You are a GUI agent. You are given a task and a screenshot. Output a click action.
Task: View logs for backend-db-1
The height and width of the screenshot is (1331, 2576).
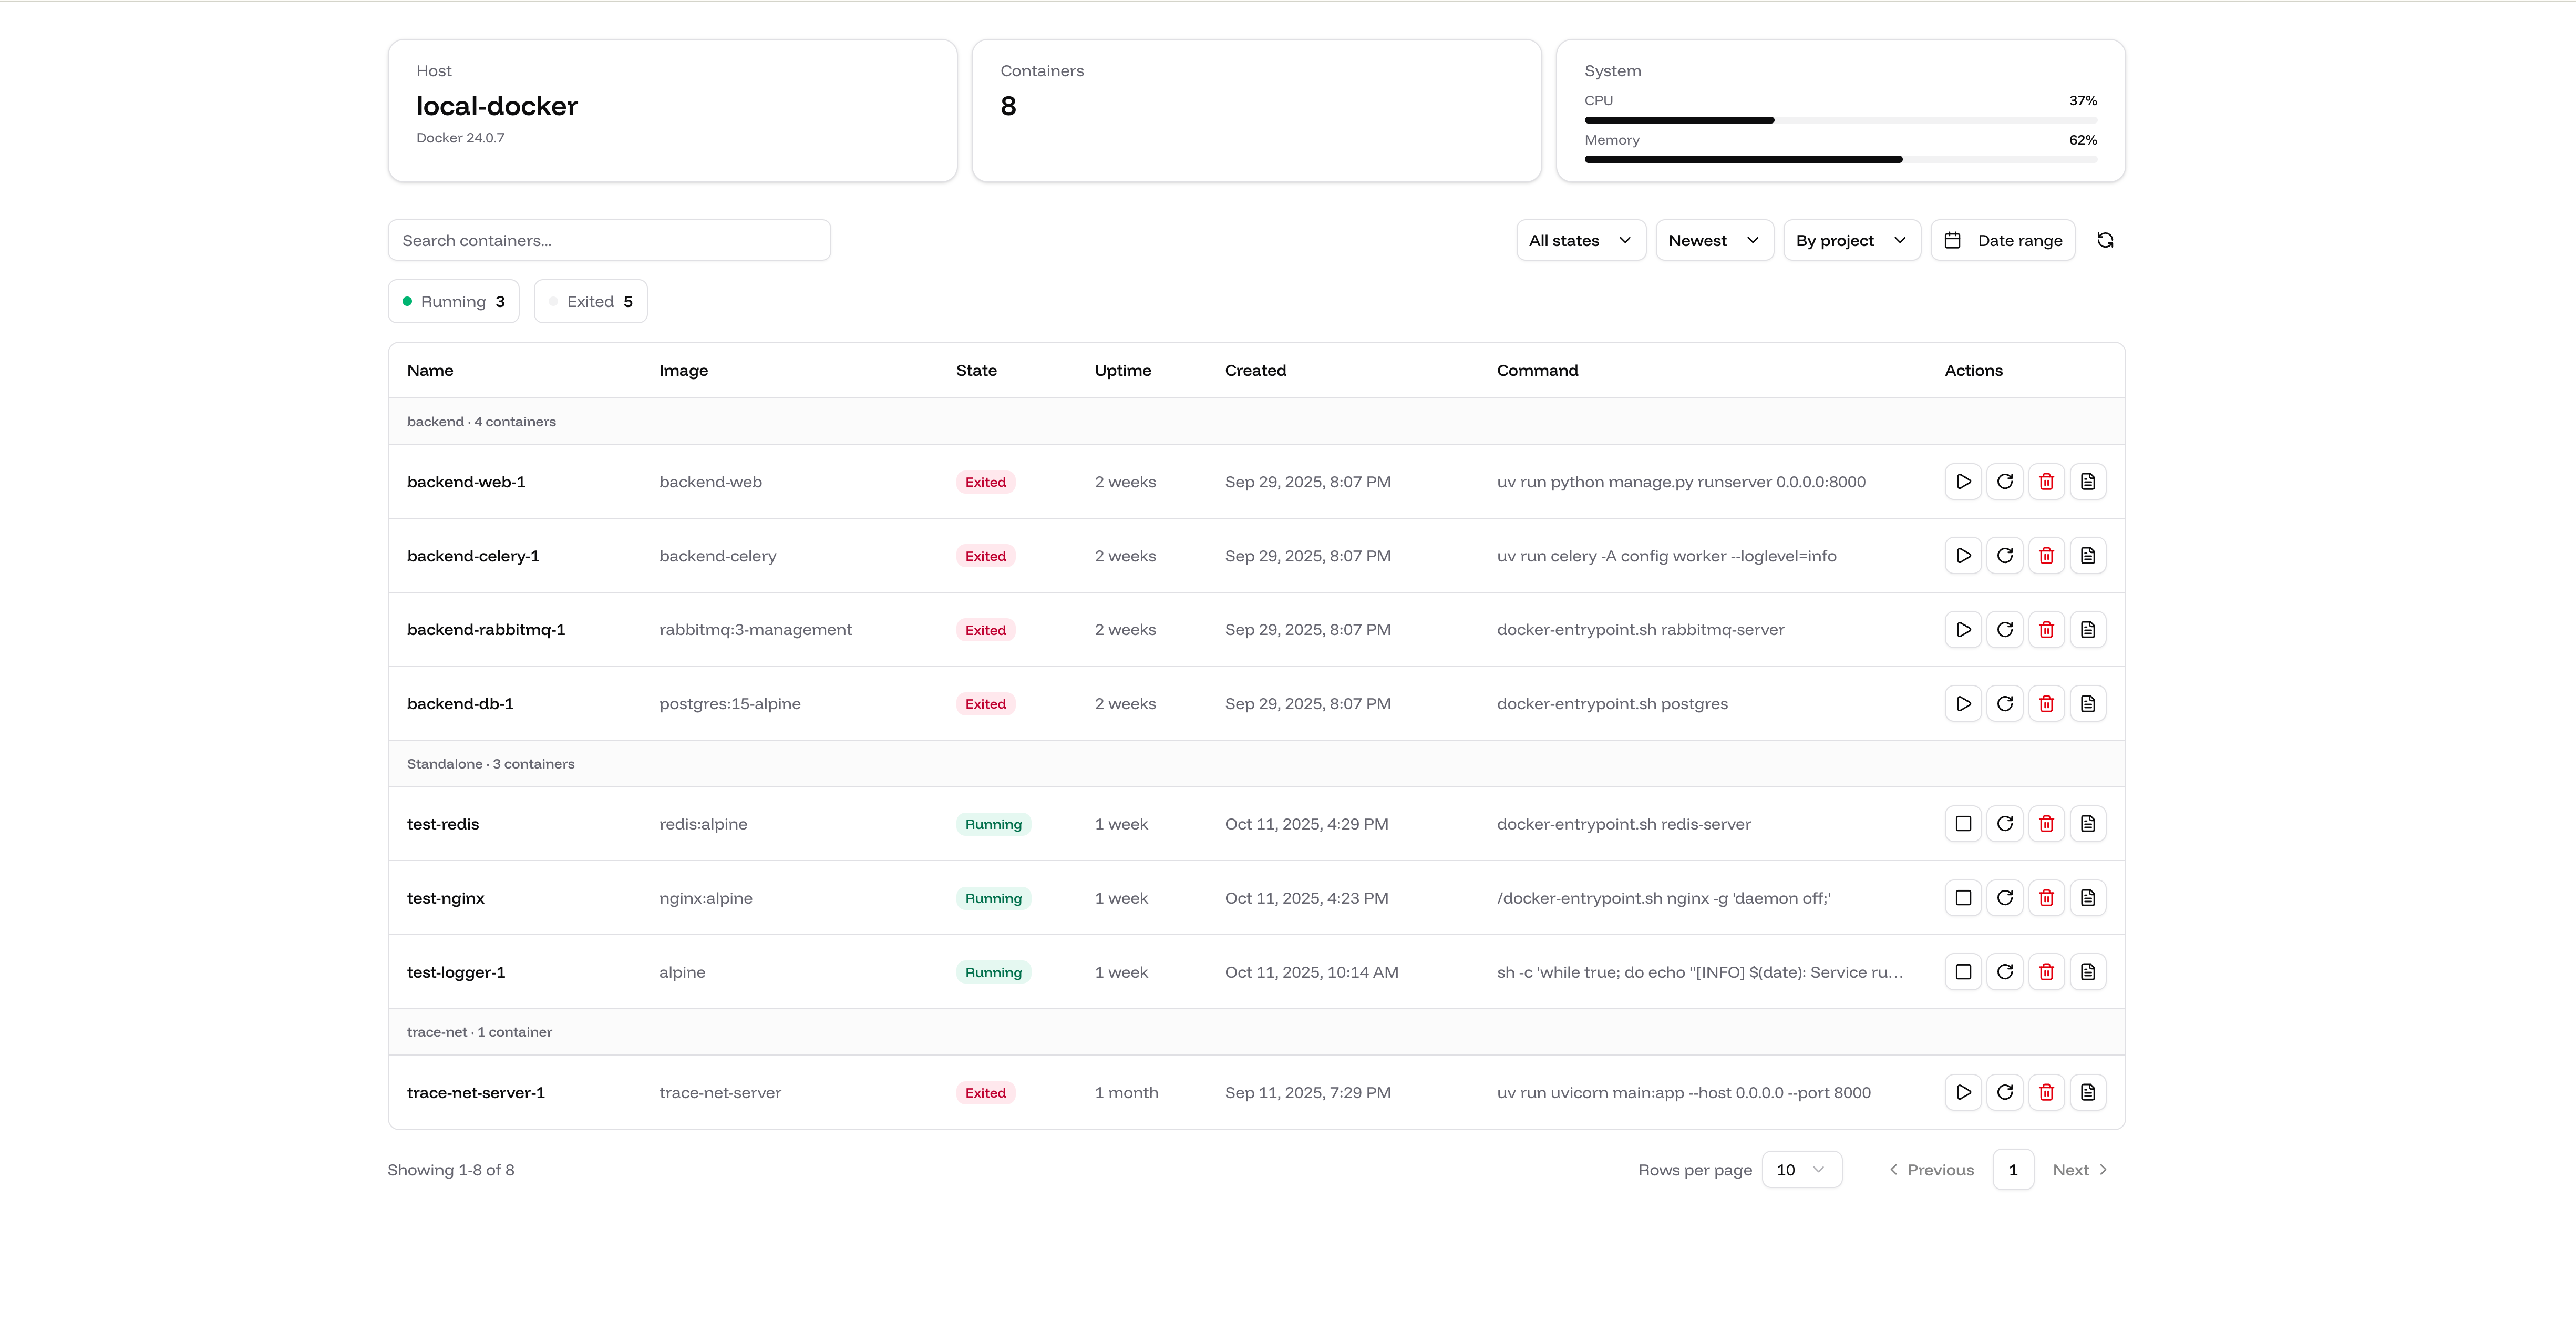2088,703
